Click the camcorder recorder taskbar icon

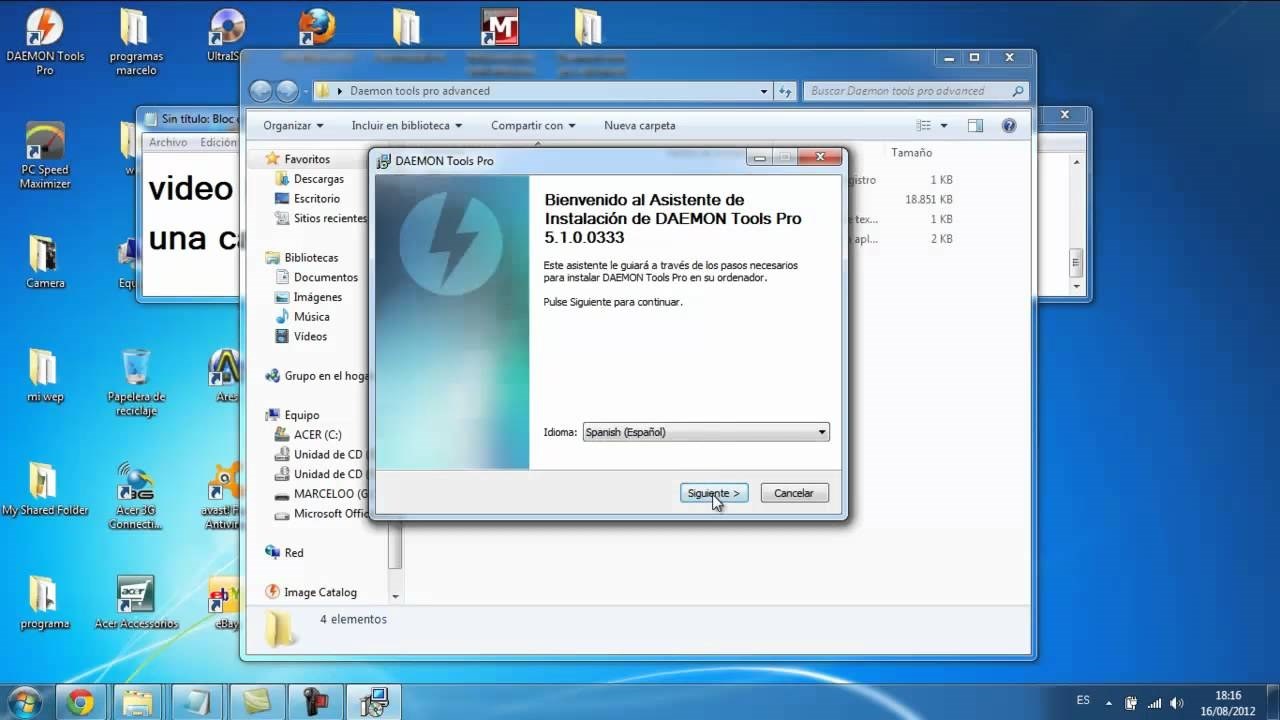pyautogui.click(x=315, y=702)
